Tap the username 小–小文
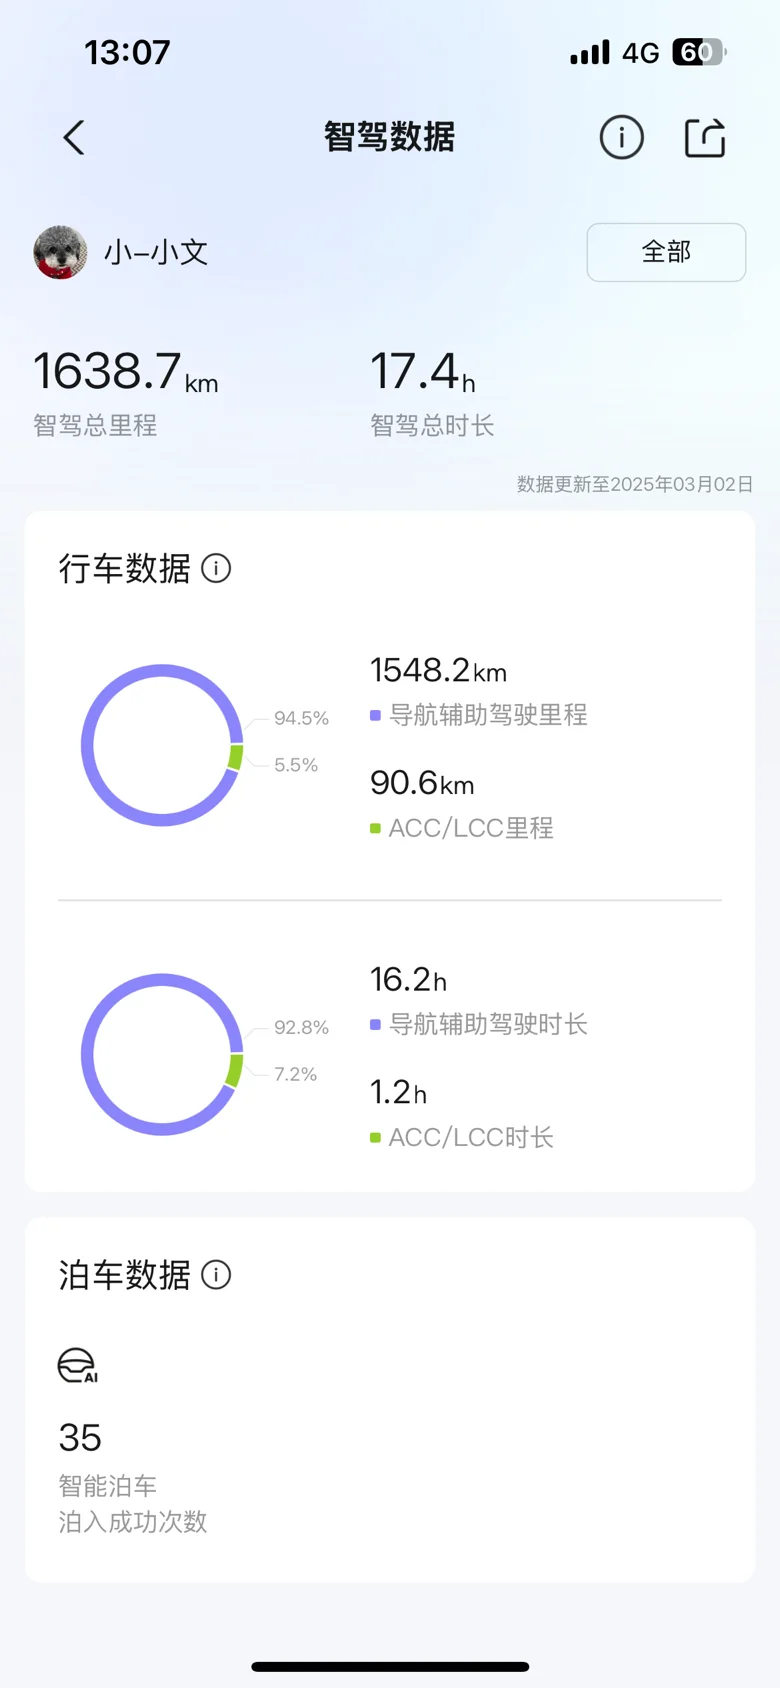The height and width of the screenshot is (1688, 780). (156, 252)
